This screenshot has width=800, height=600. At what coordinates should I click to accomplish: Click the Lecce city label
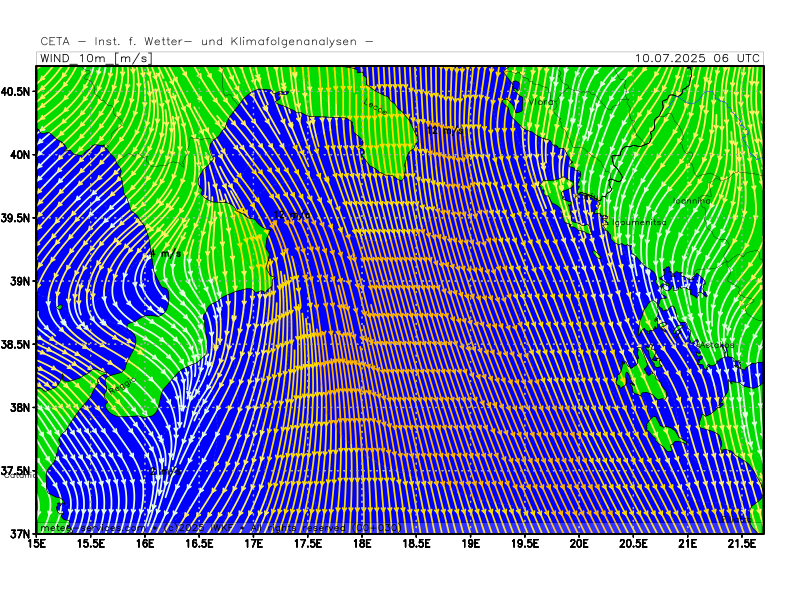[376, 107]
